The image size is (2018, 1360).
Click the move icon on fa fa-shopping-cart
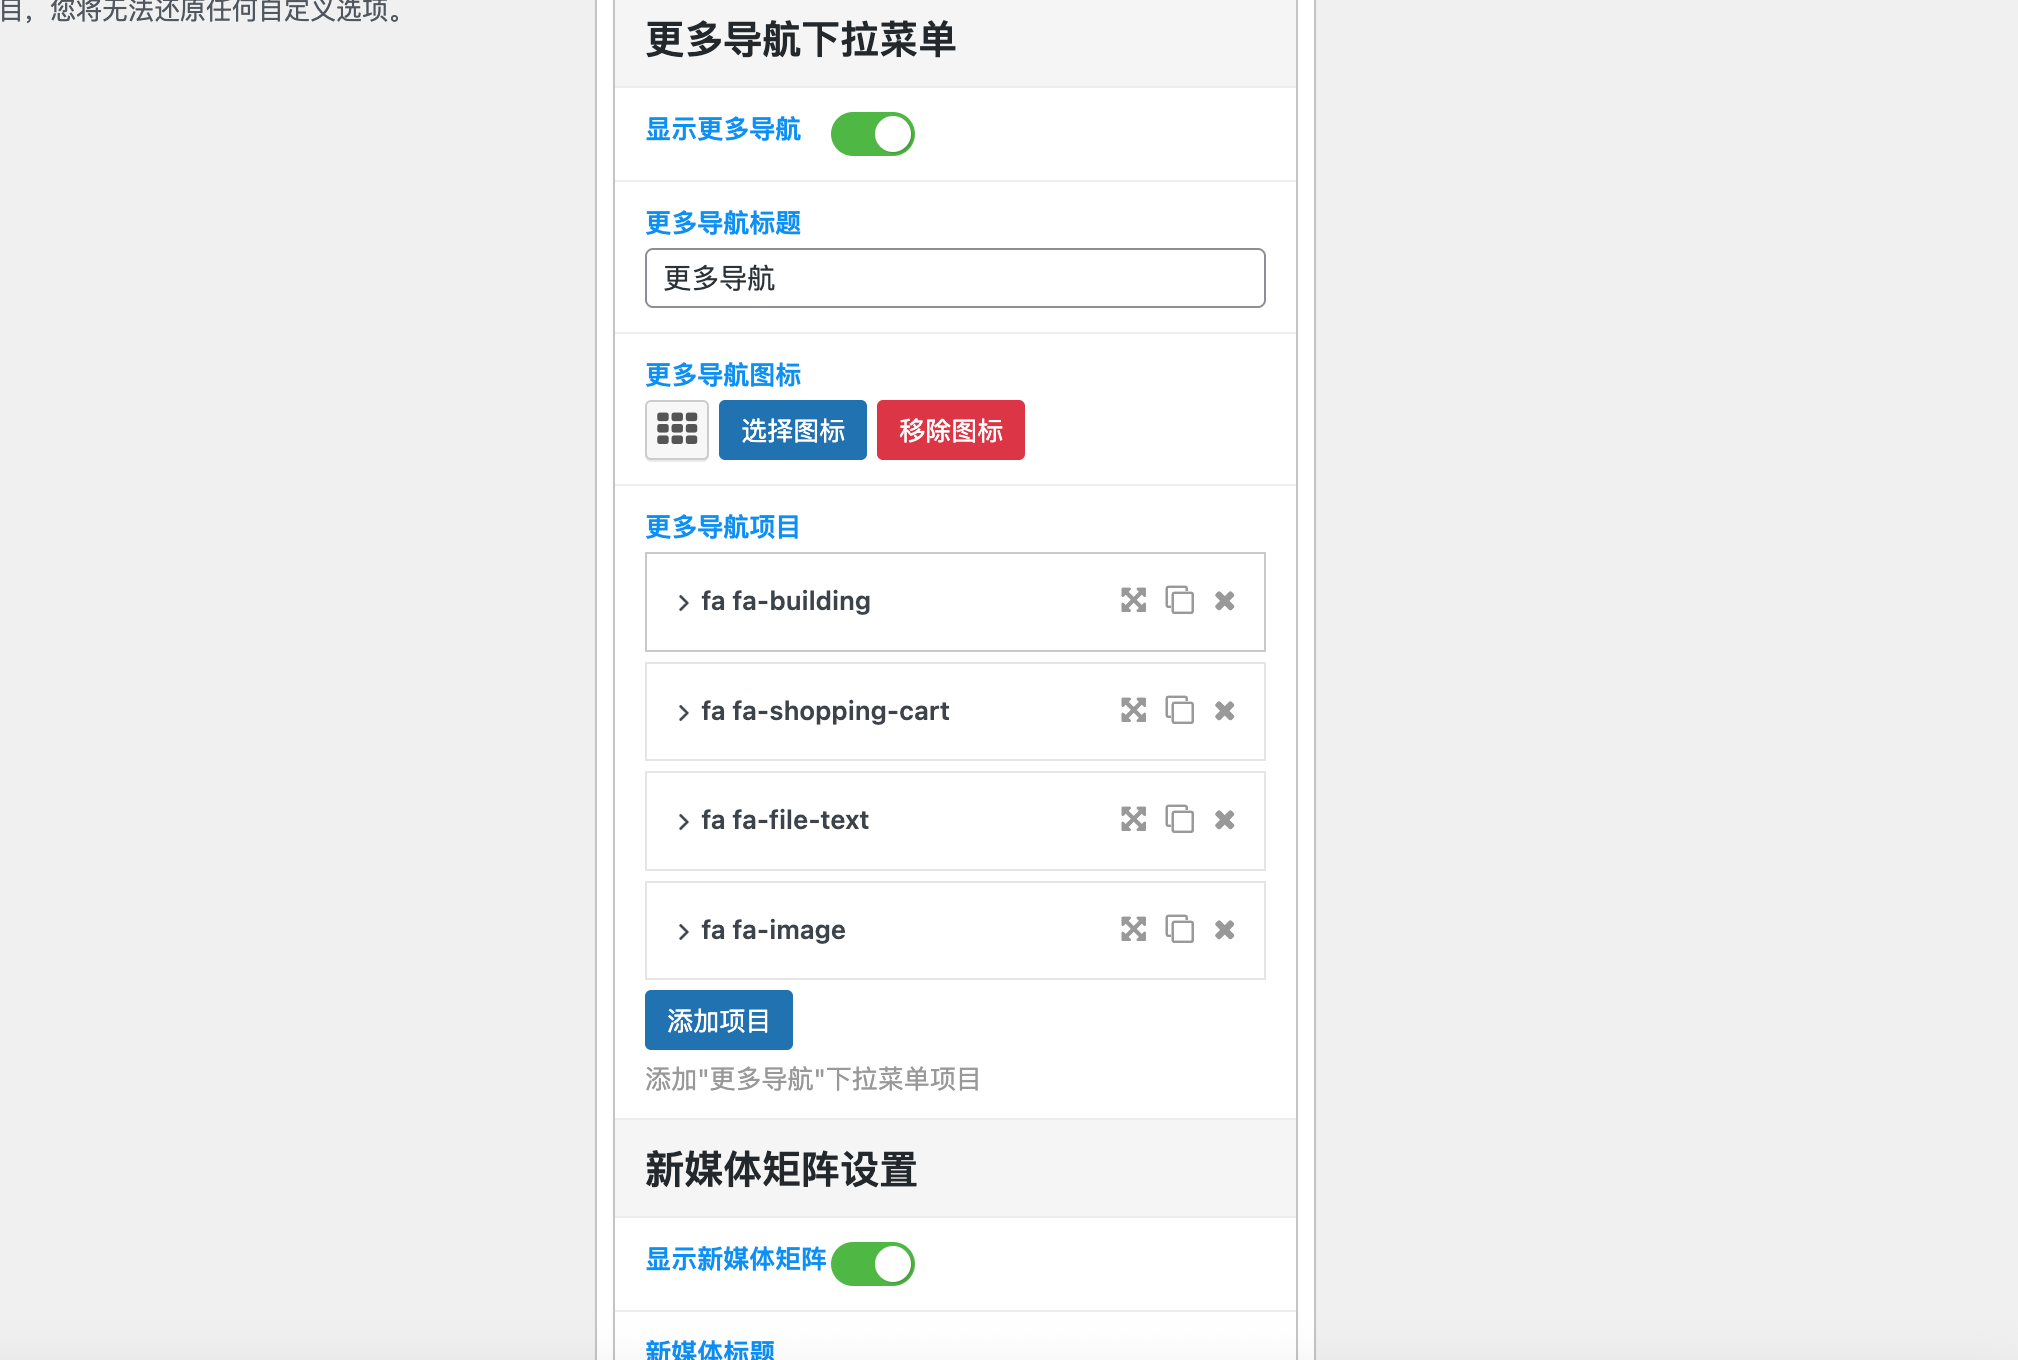click(1134, 711)
